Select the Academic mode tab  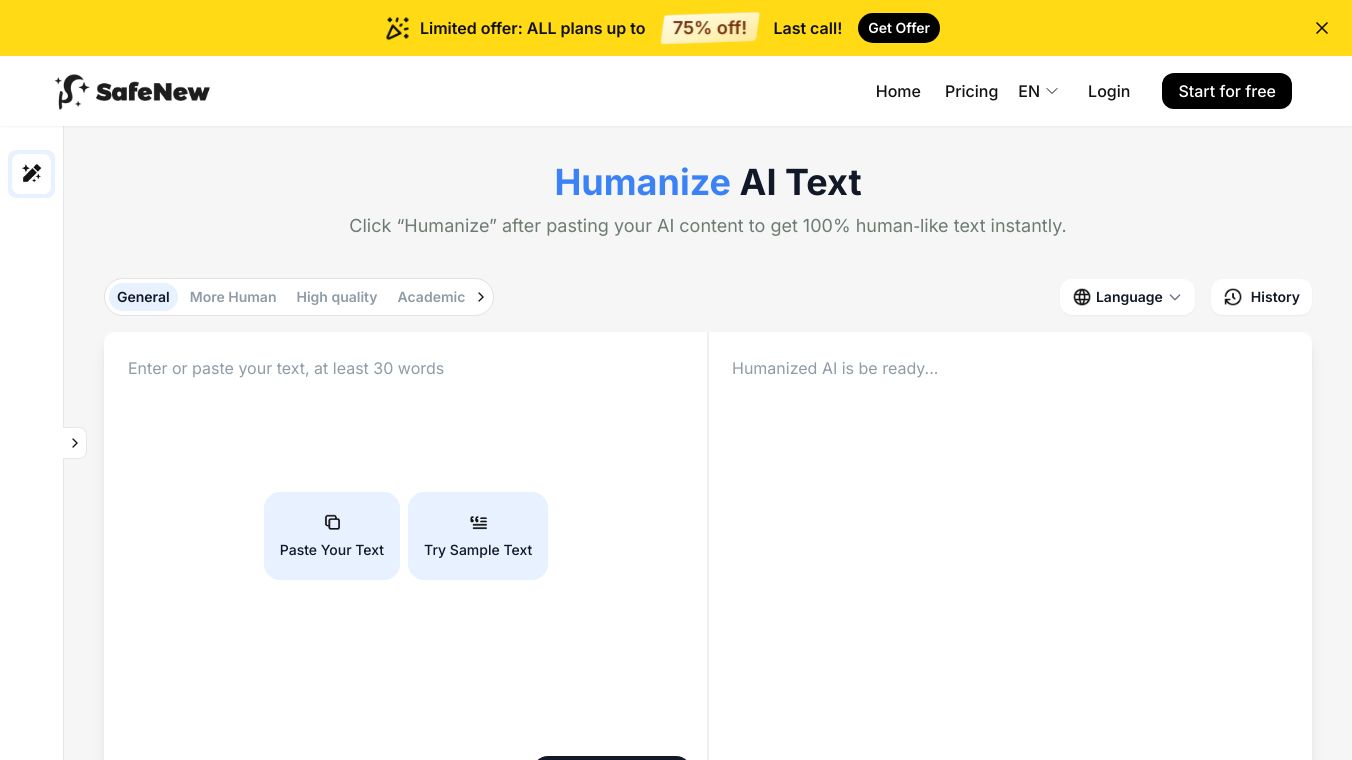431,297
